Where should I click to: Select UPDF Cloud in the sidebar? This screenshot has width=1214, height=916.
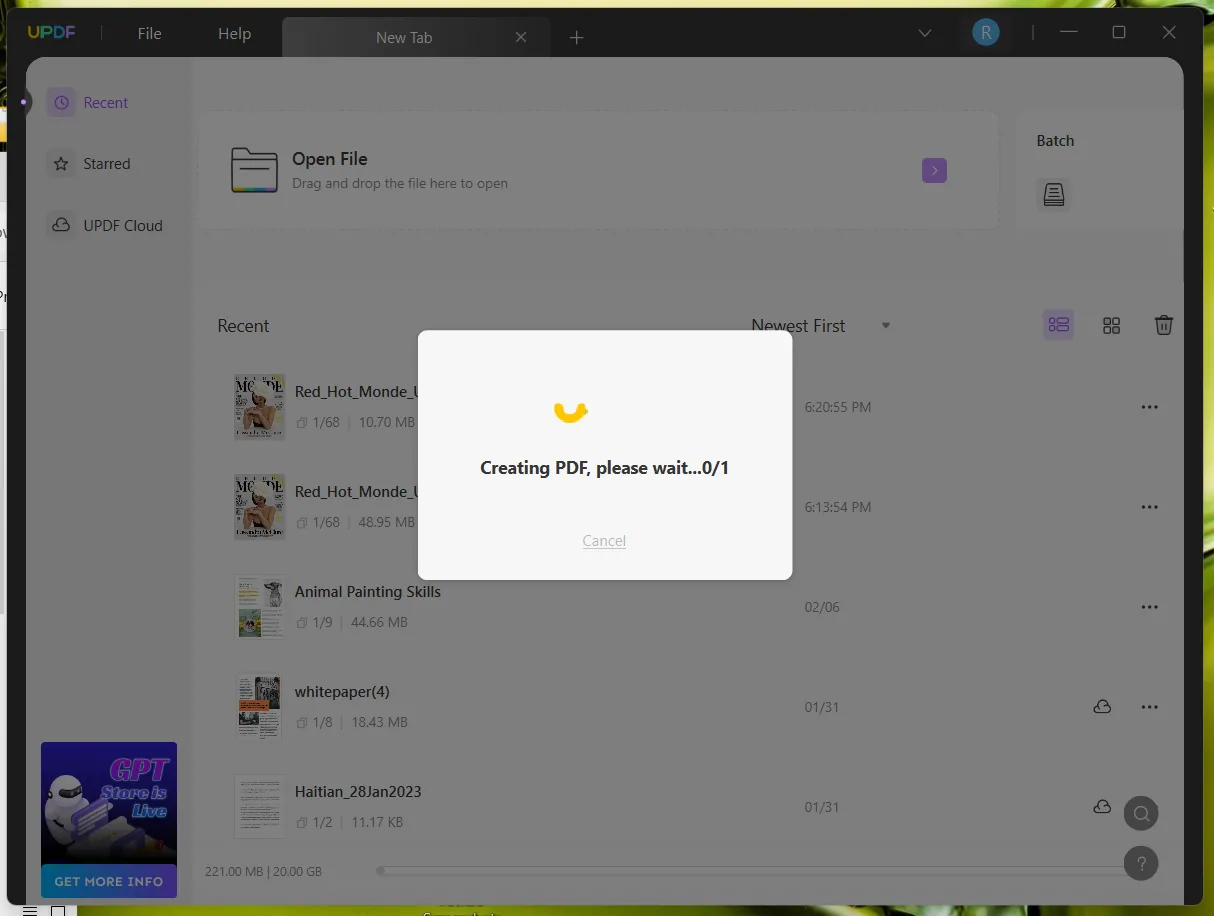click(123, 225)
